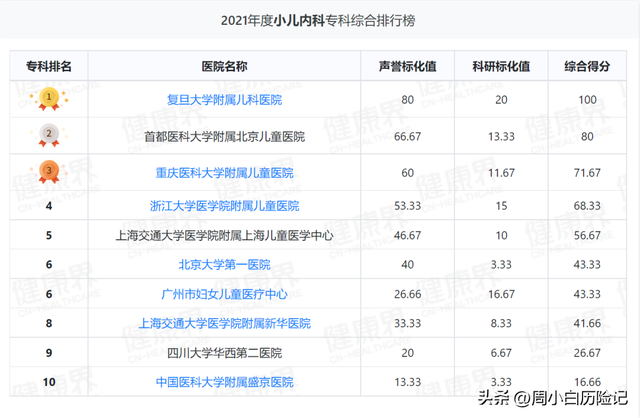The image size is (640, 418).
Task: Click the bronze rank 3 medal icon
Action: click(x=49, y=172)
